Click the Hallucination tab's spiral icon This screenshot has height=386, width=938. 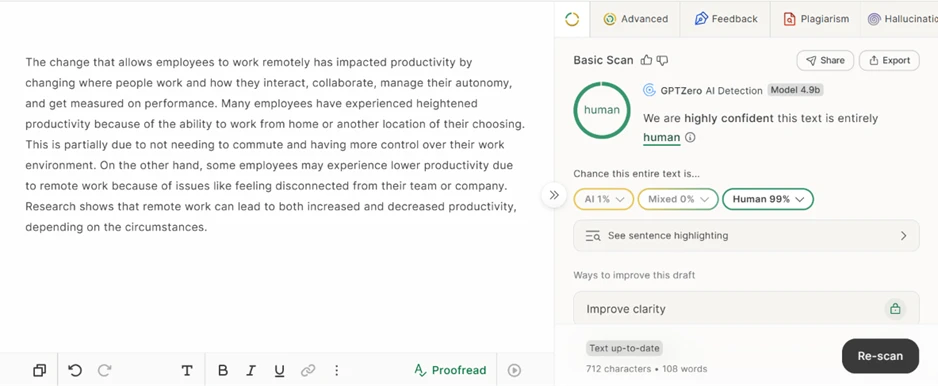(874, 19)
